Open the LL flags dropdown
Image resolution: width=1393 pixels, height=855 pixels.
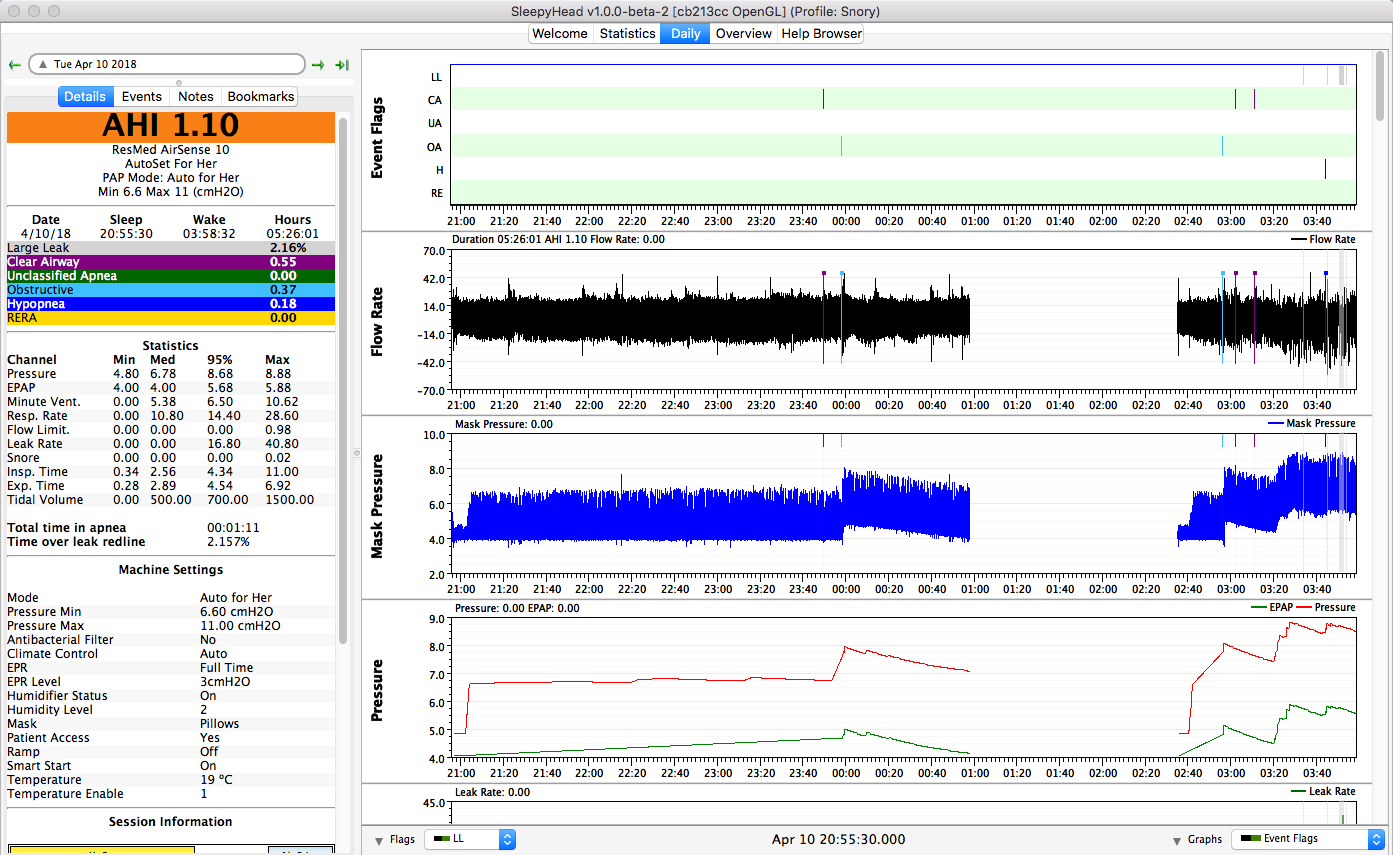(470, 839)
